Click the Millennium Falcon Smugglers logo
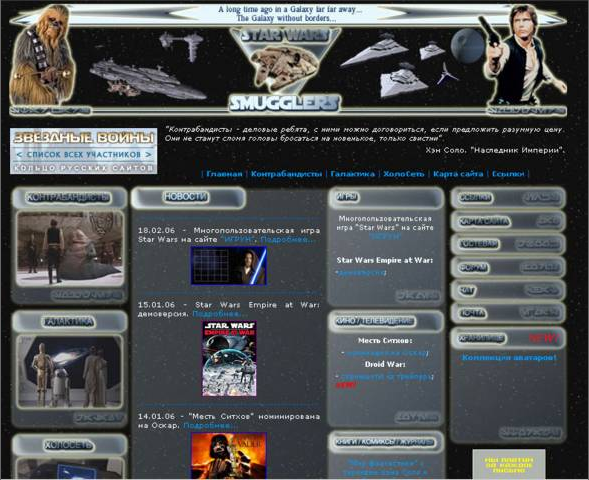589x480 pixels. (x=285, y=69)
